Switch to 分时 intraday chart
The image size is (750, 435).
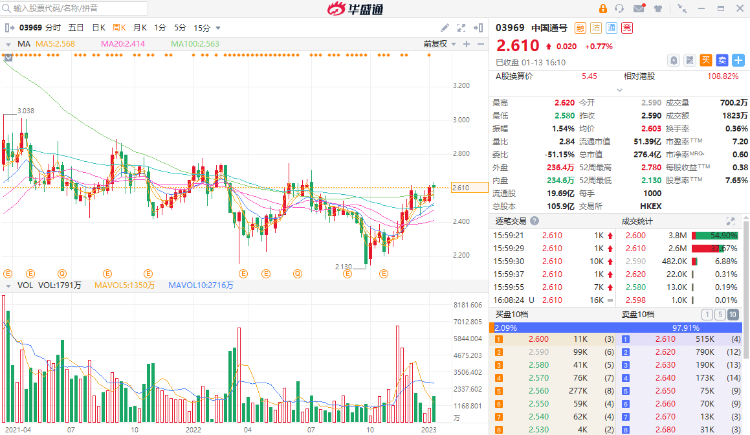pyautogui.click(x=54, y=28)
